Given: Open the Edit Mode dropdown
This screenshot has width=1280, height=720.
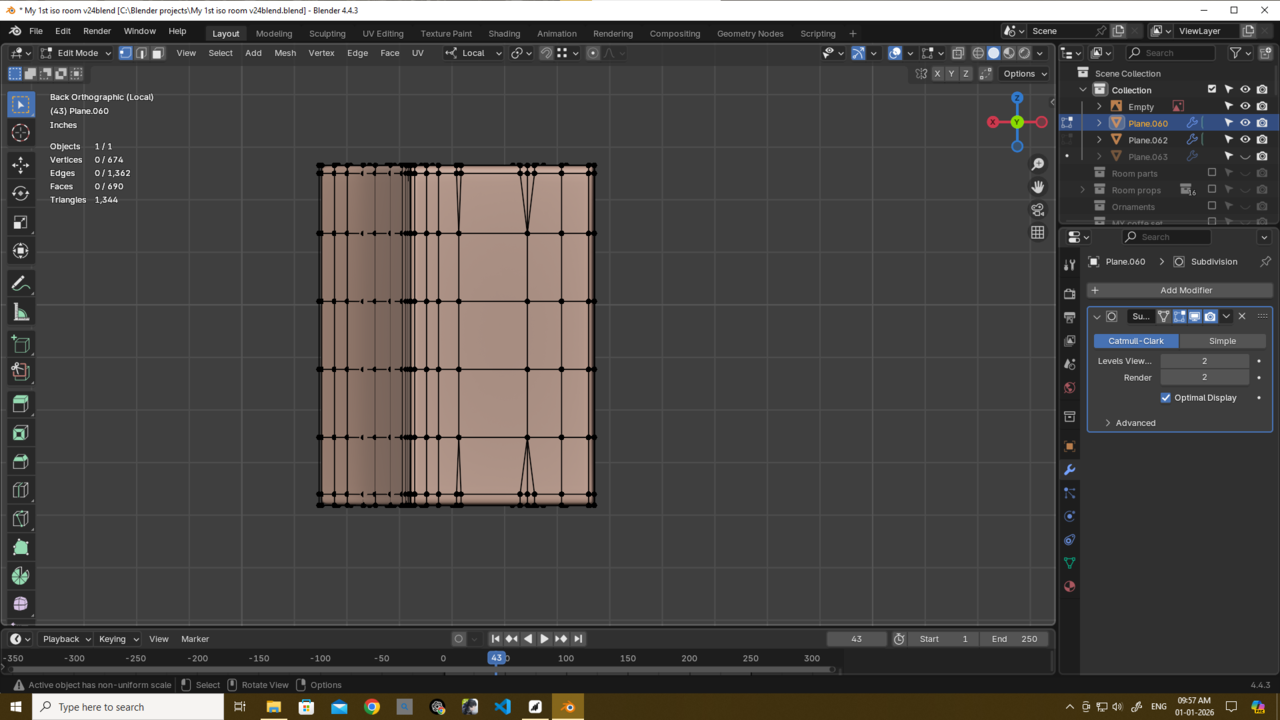Looking at the screenshot, I should (76, 53).
